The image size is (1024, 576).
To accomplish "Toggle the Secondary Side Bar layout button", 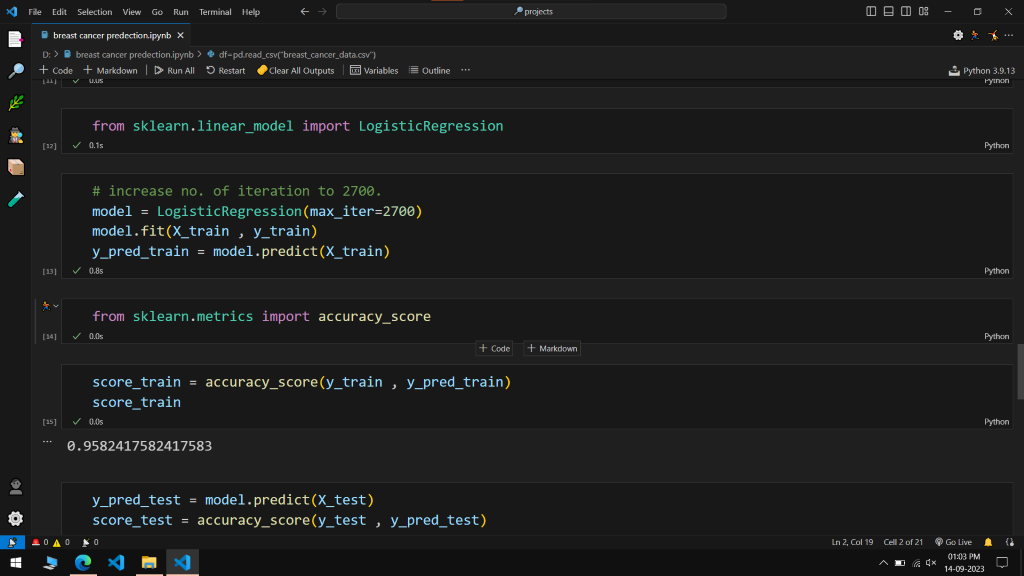I will pyautogui.click(x=906, y=12).
